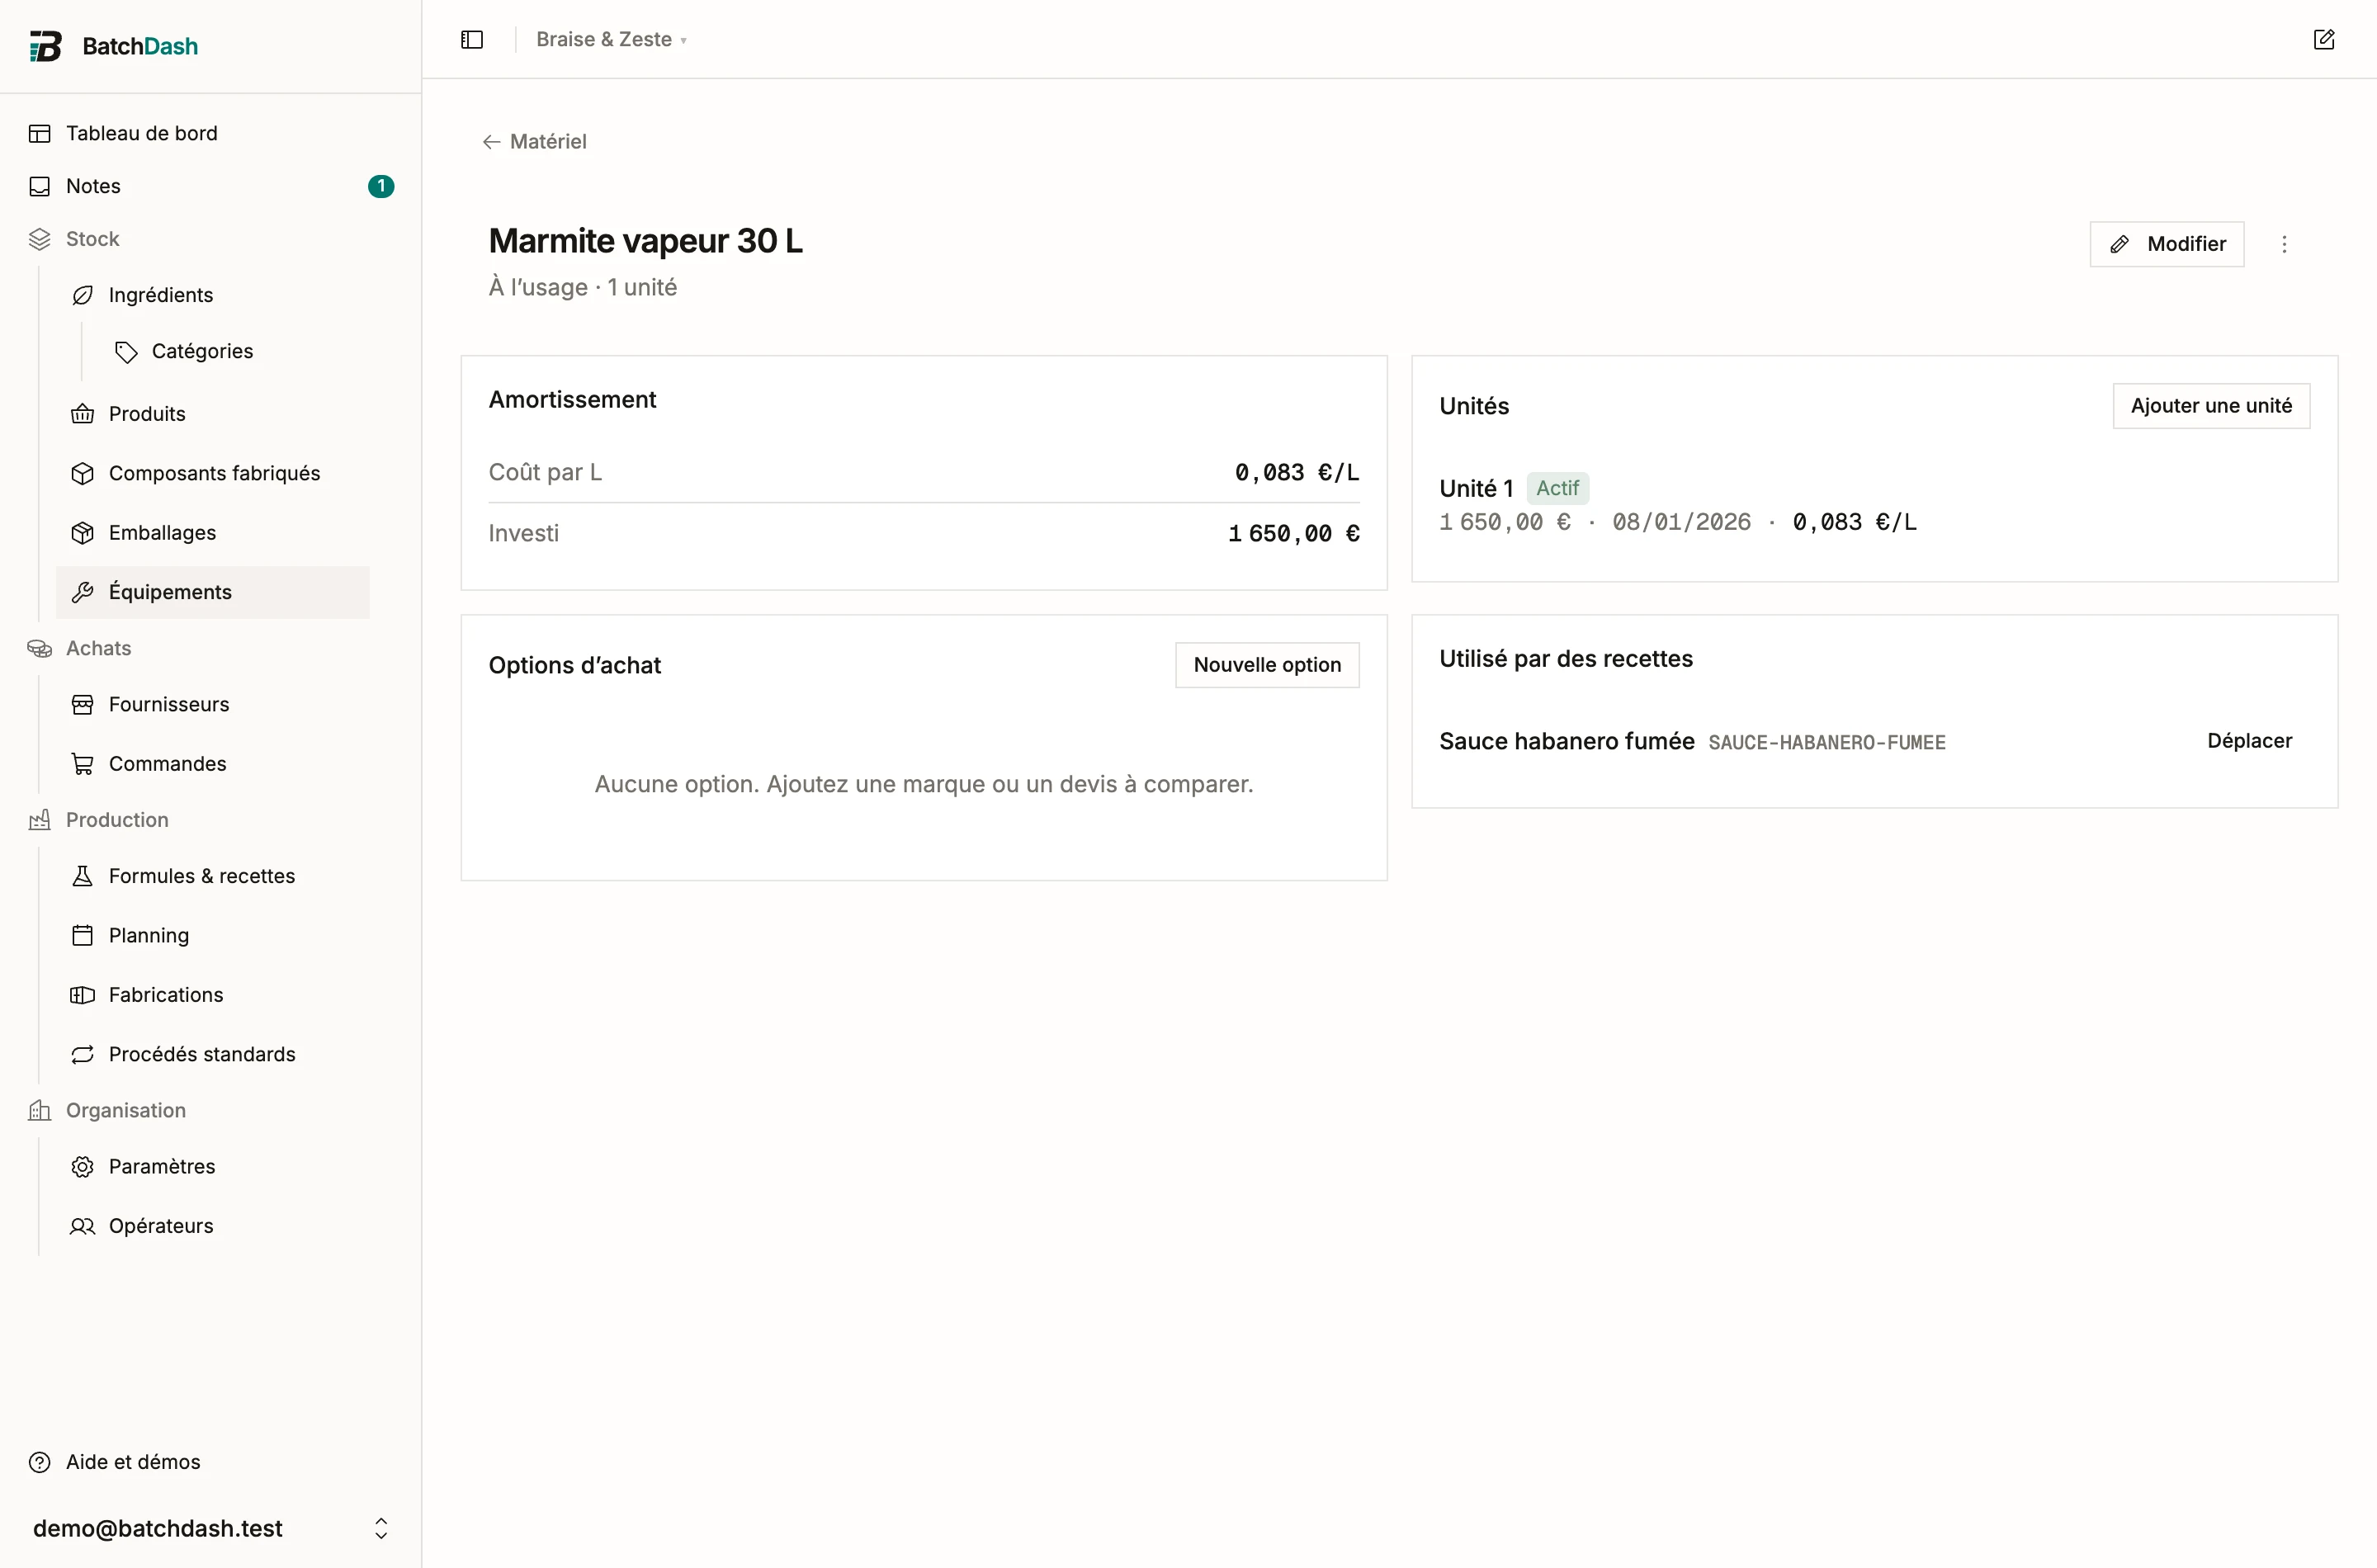Viewport: 2377px width, 1568px height.
Task: Go to Ingrédients page
Action: pyautogui.click(x=213, y=295)
